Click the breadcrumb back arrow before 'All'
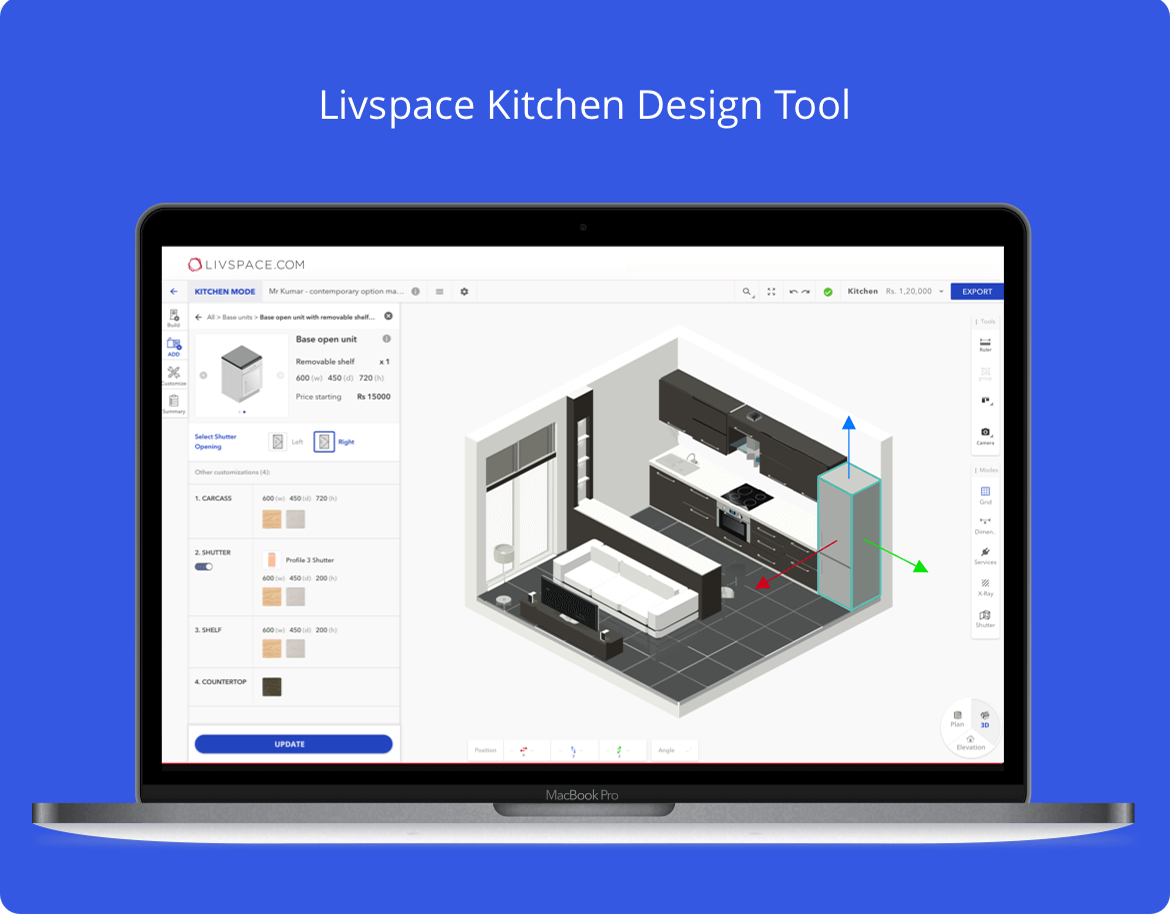1170x916 pixels. pyautogui.click(x=198, y=317)
